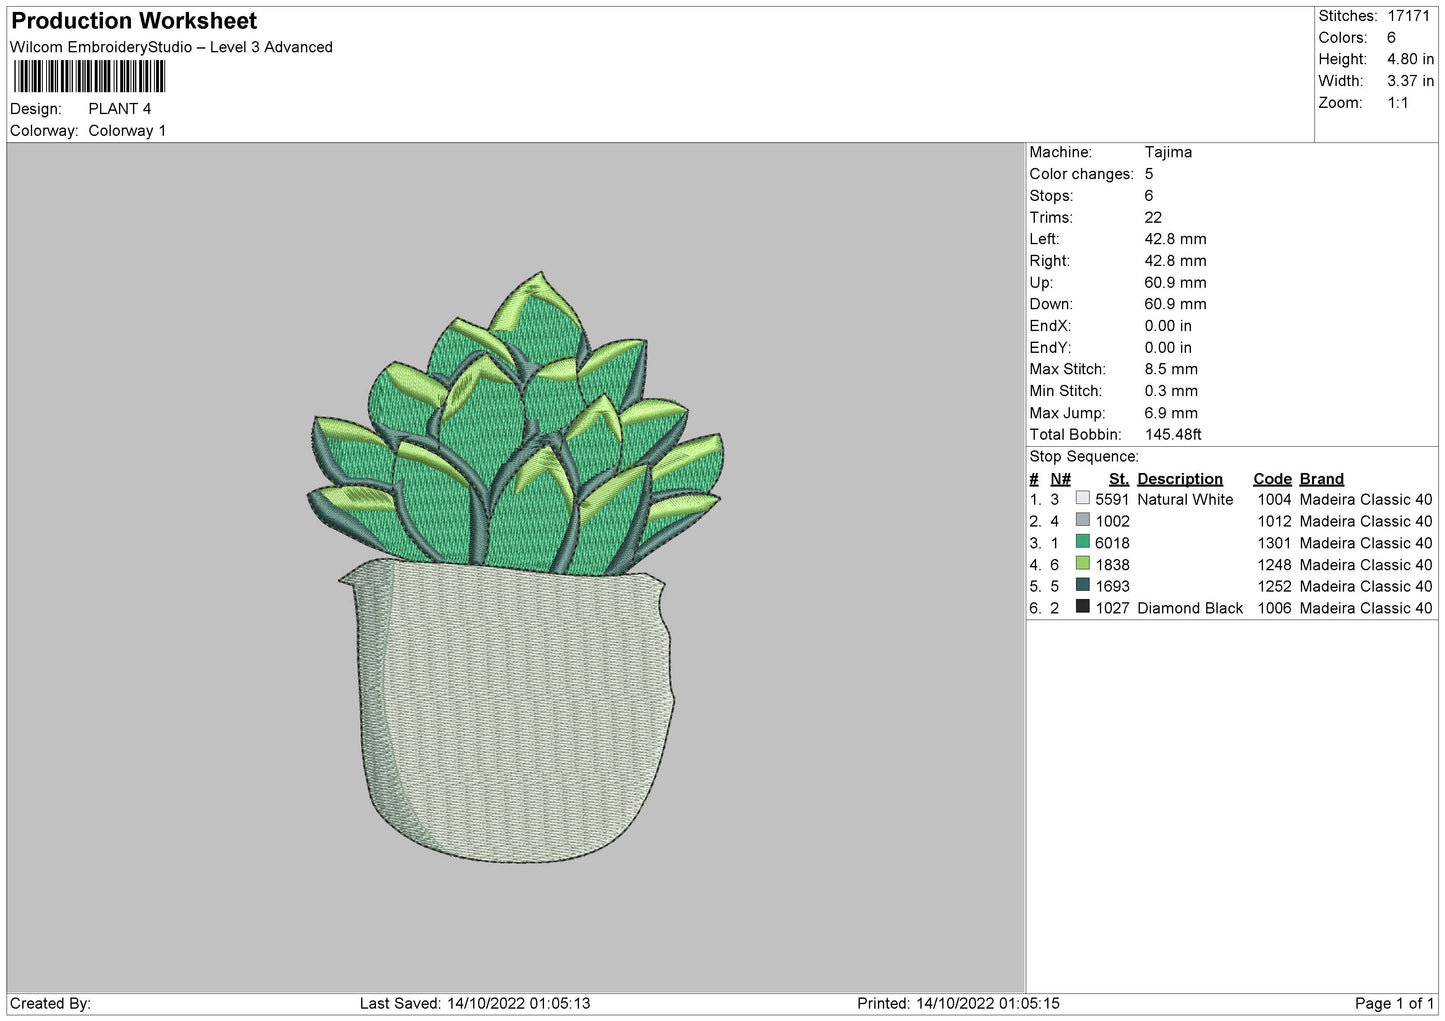This screenshot has height=1021, width=1445.
Task: Click thread code 1301
Action: tap(1274, 543)
